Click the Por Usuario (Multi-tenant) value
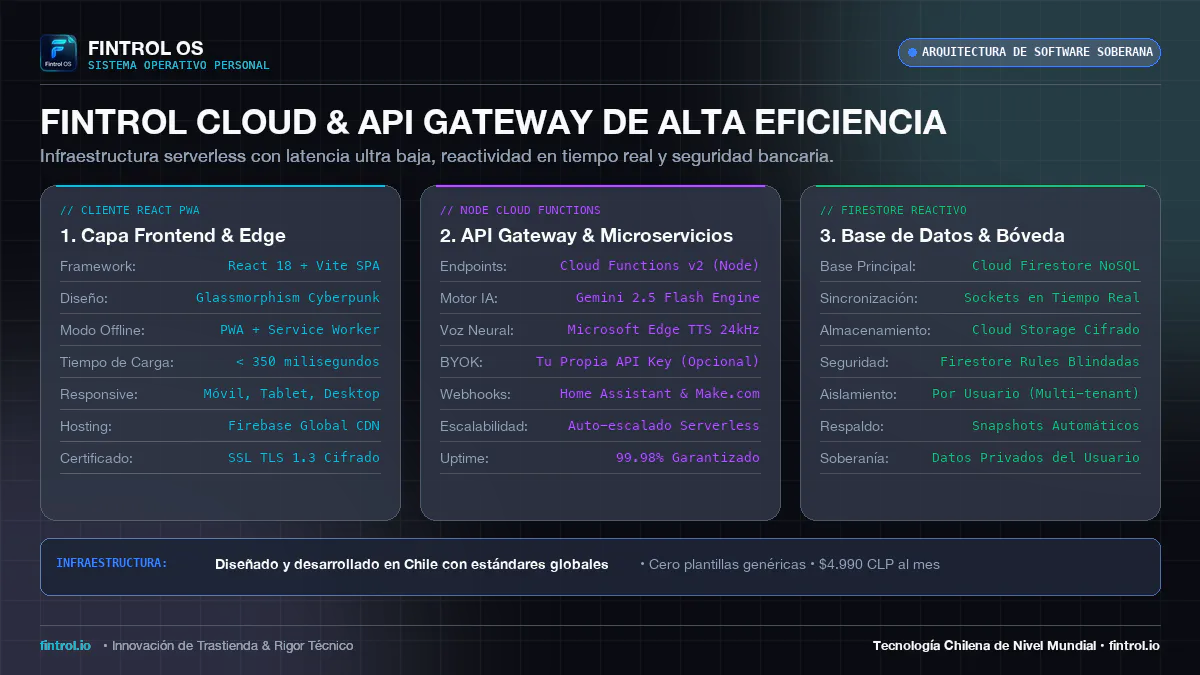Viewport: 1200px width, 675px height. click(x=1036, y=394)
